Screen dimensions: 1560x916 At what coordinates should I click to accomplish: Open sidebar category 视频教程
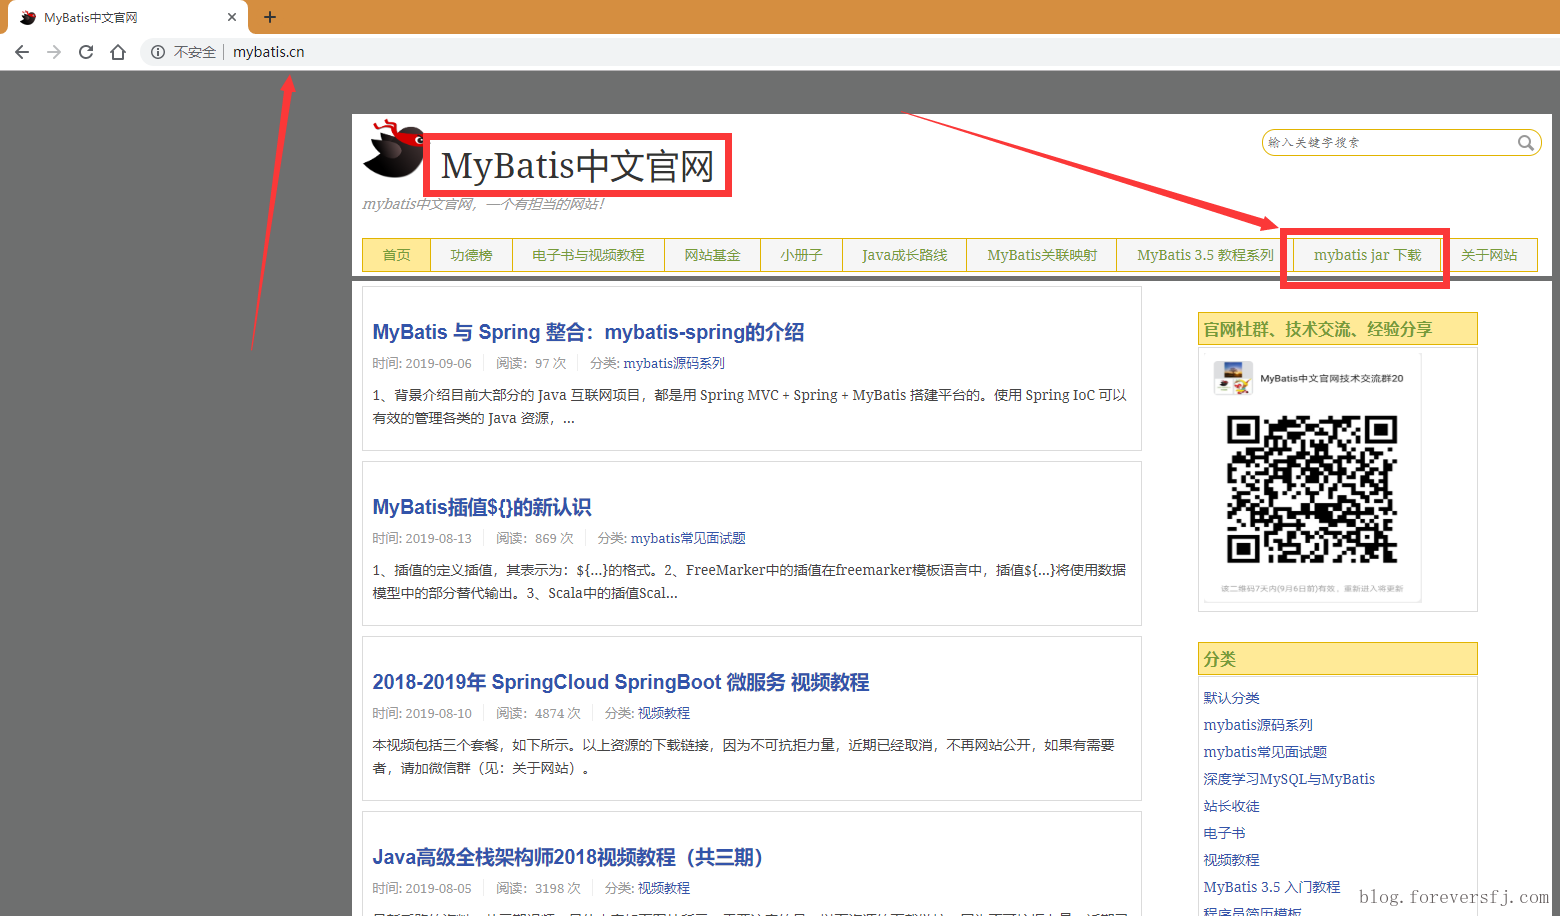click(x=1231, y=860)
